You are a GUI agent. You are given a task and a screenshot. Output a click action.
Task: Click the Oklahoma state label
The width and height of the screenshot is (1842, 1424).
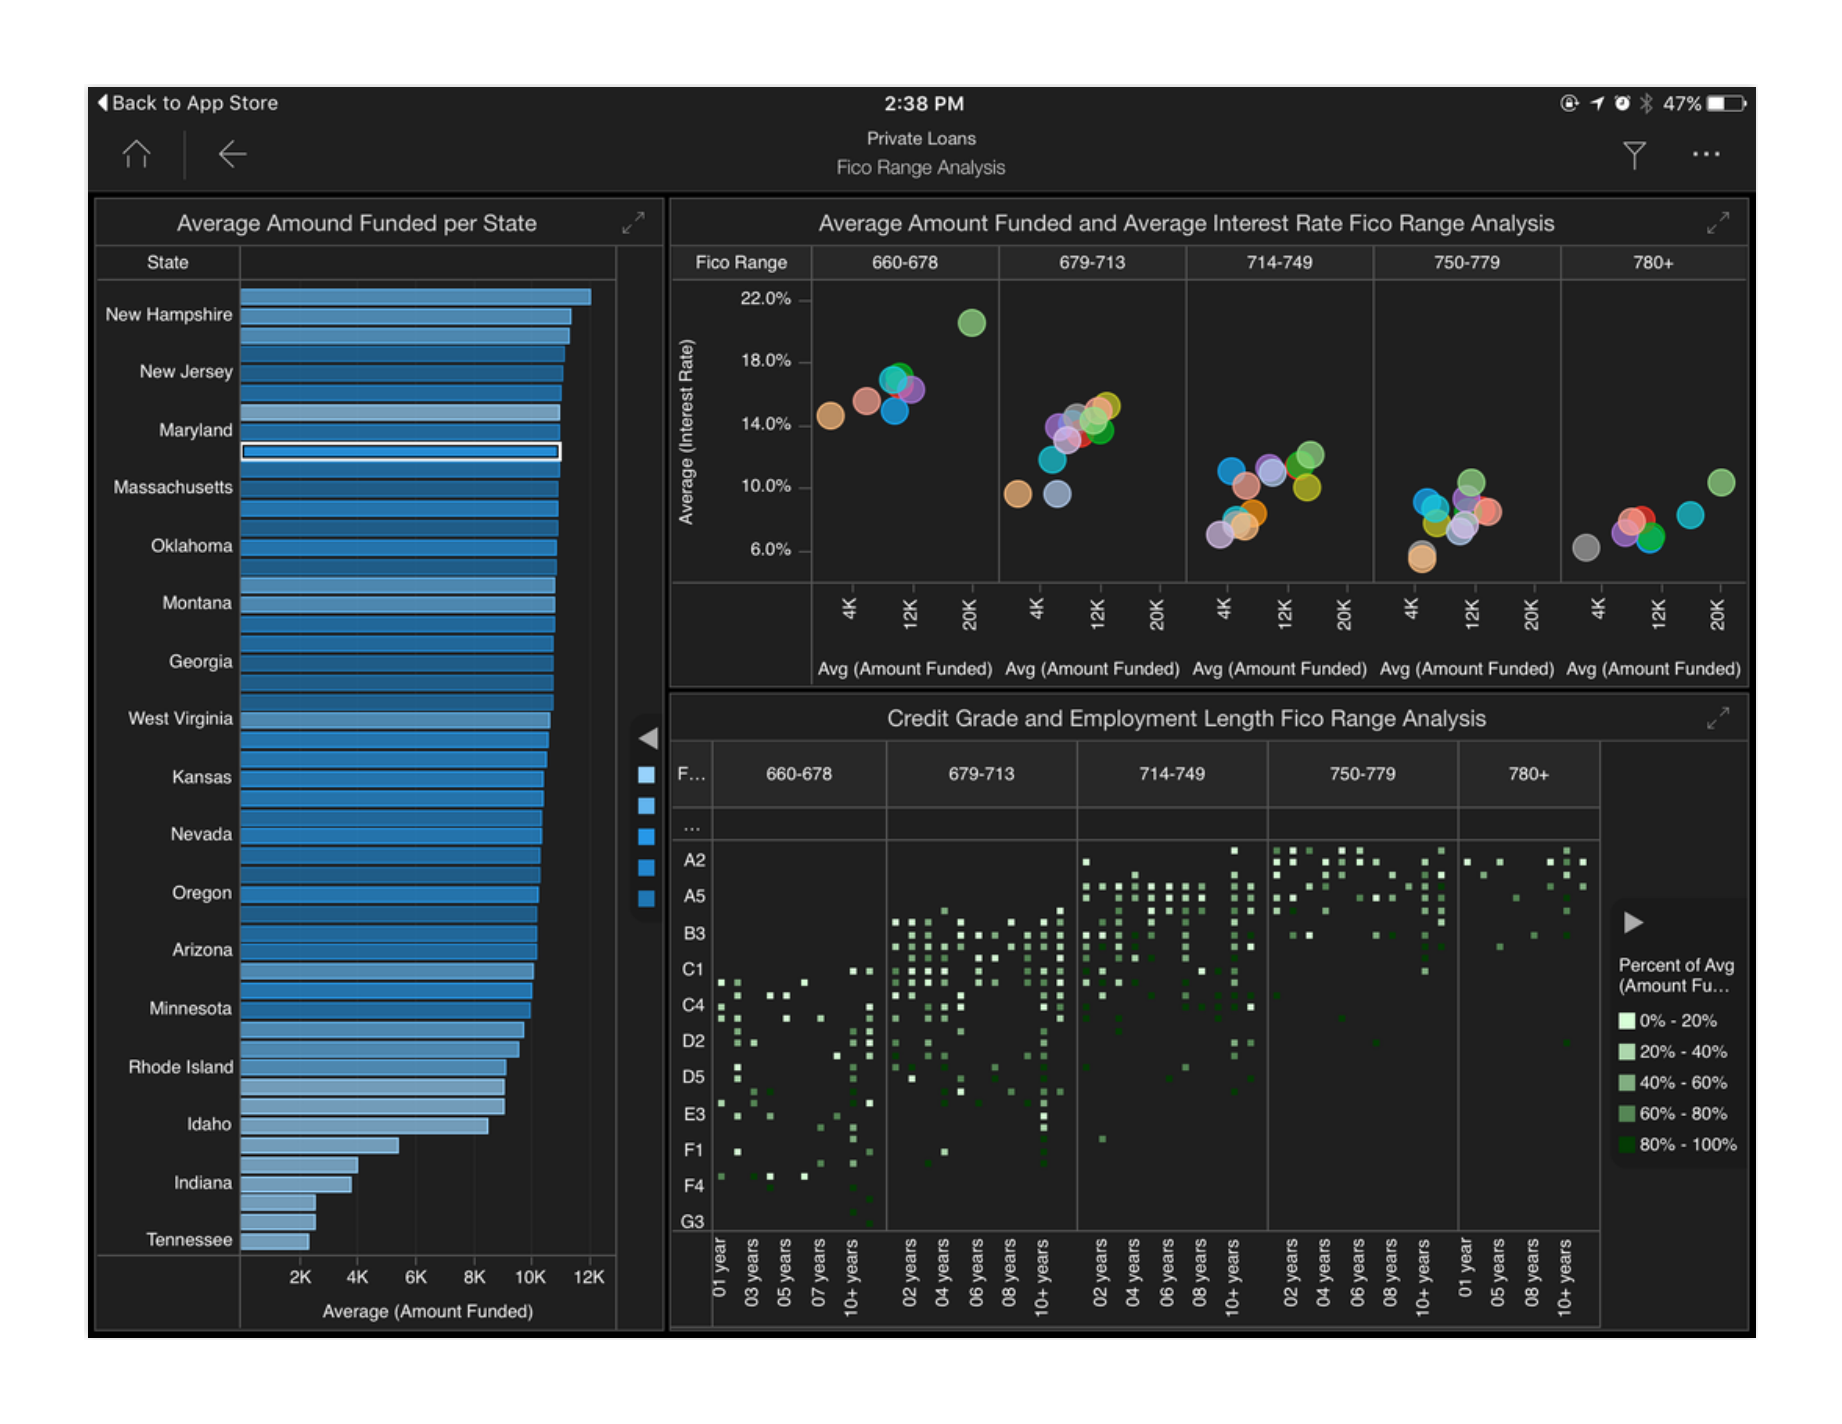[191, 545]
